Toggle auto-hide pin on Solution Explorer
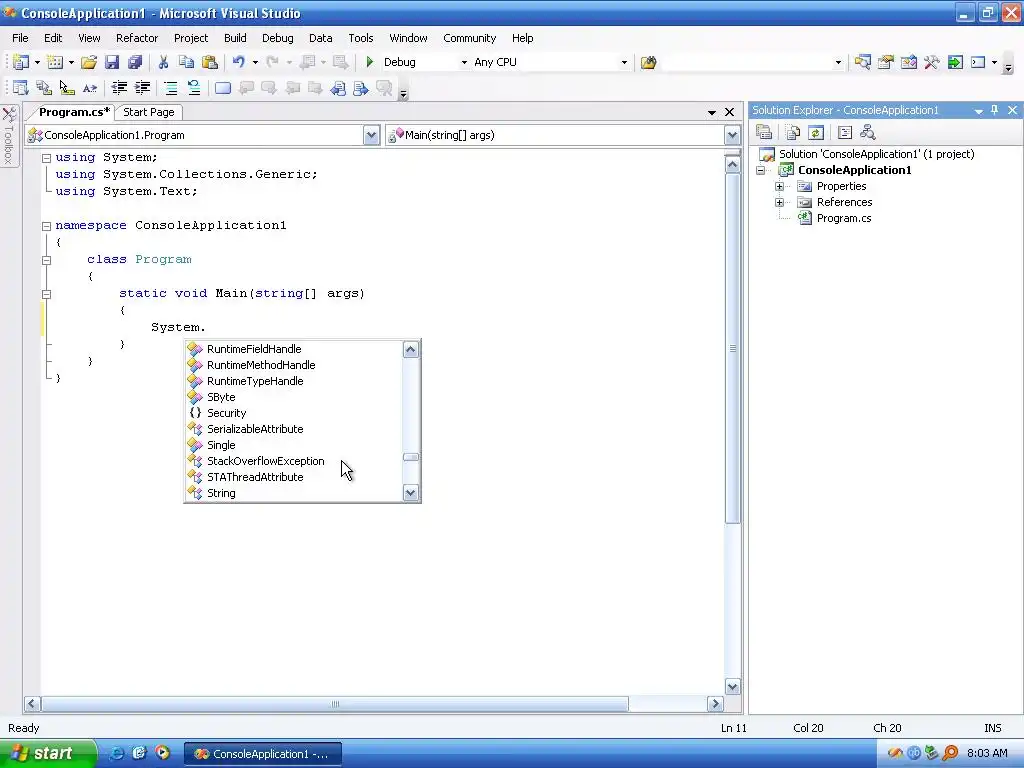Screen dimensions: 1024x768 [x=995, y=110]
